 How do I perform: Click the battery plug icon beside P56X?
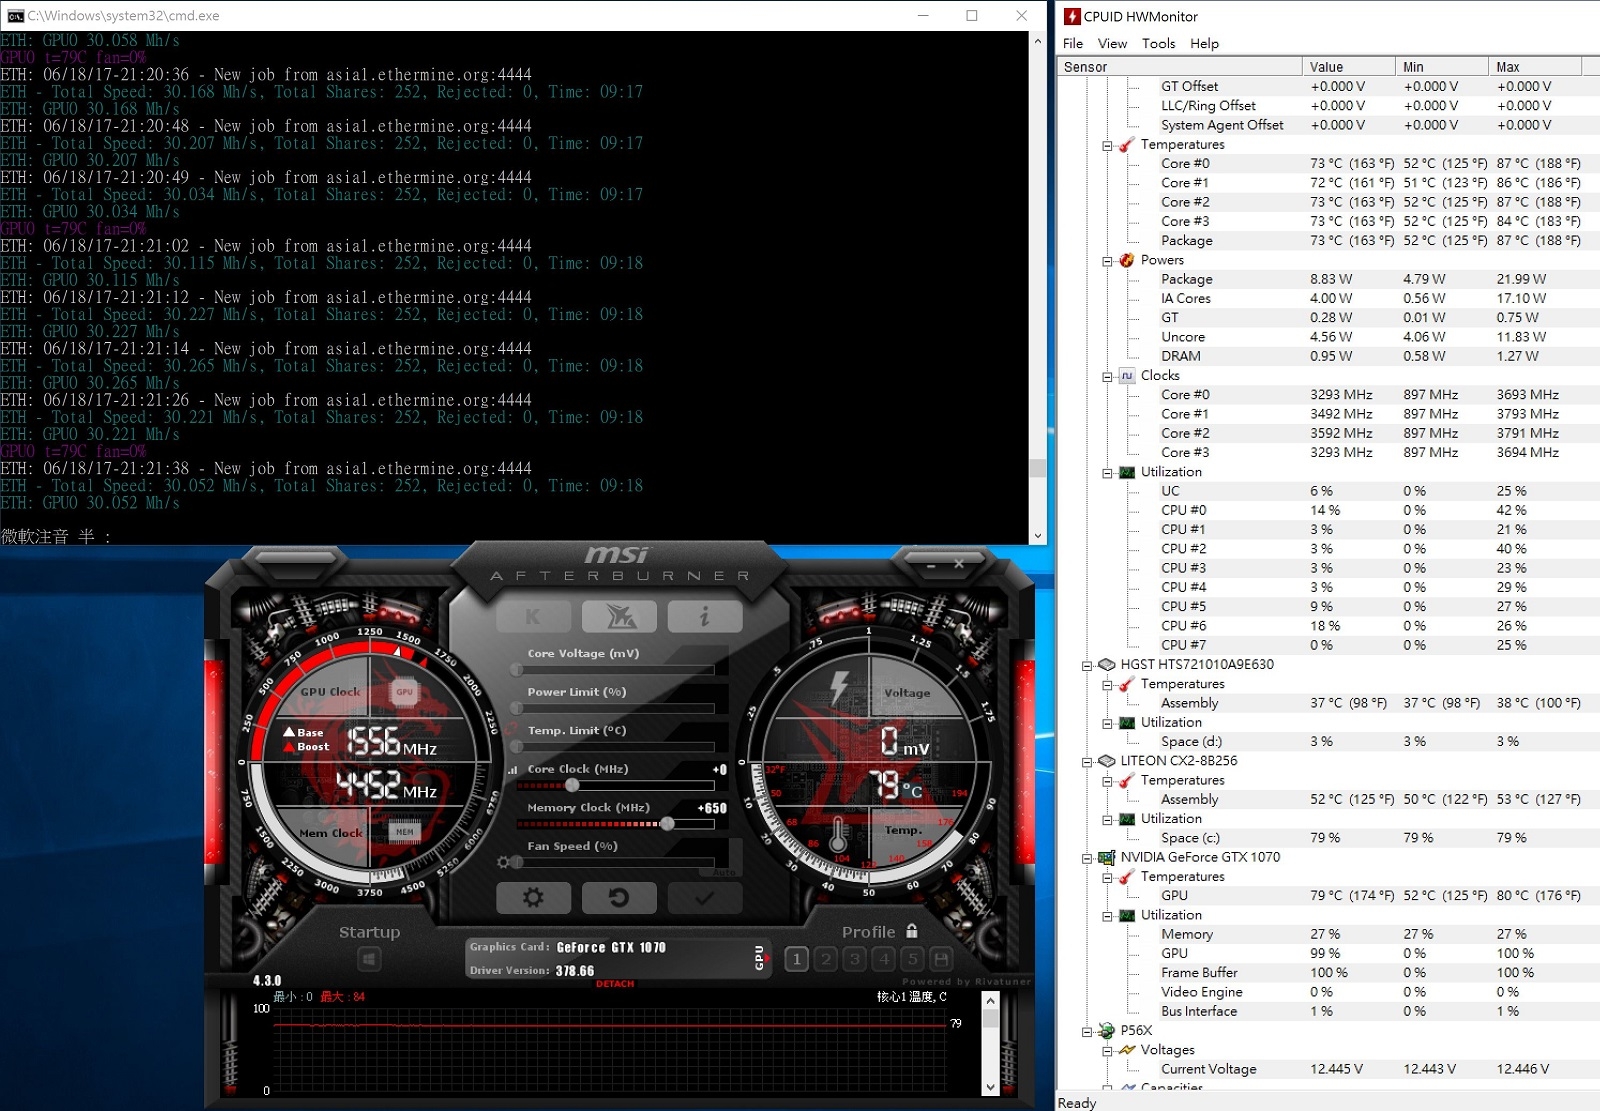click(x=1106, y=1030)
